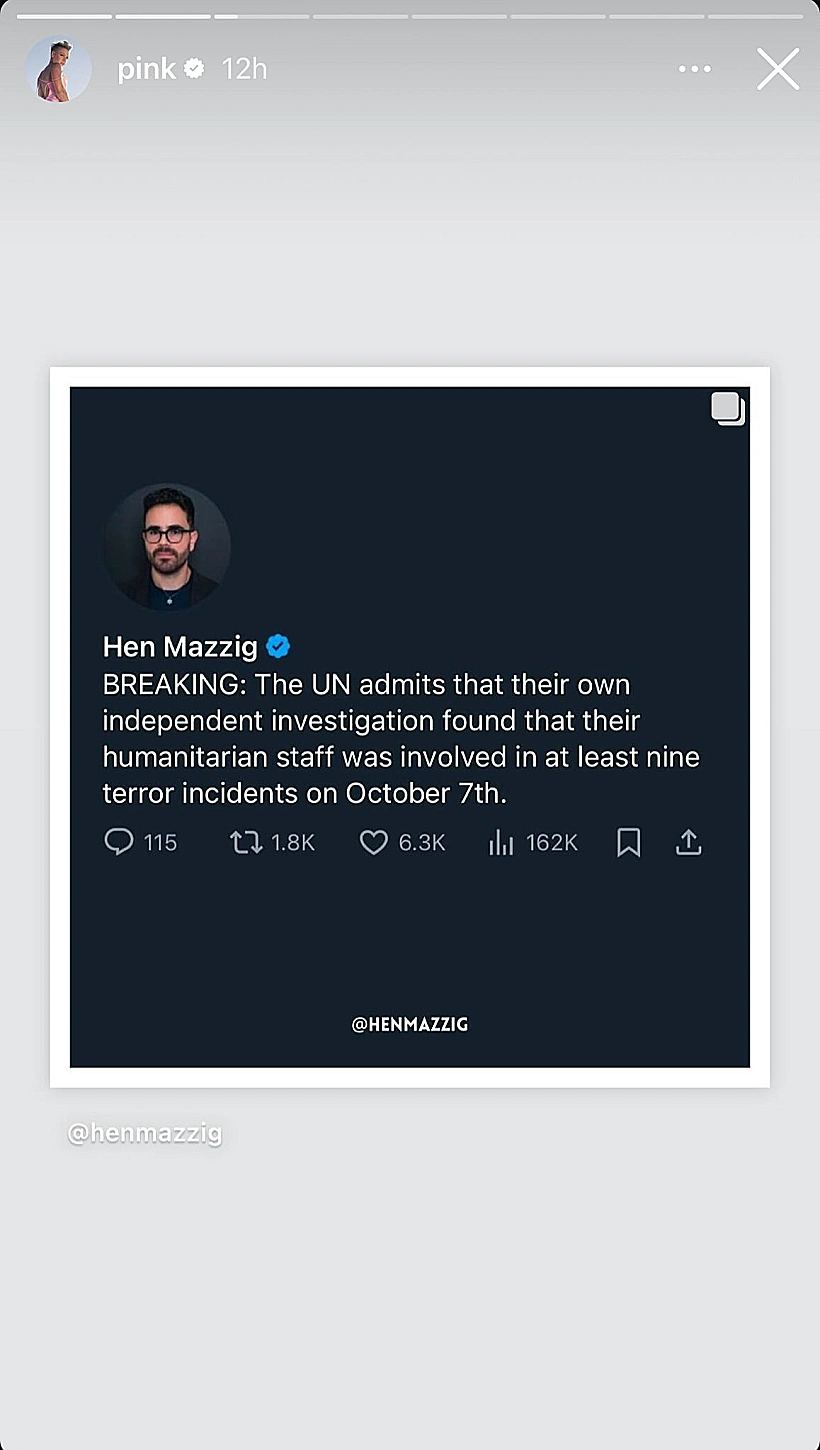This screenshot has width=820, height=1450.
Task: Click the reply comment bubble icon
Action: click(119, 842)
